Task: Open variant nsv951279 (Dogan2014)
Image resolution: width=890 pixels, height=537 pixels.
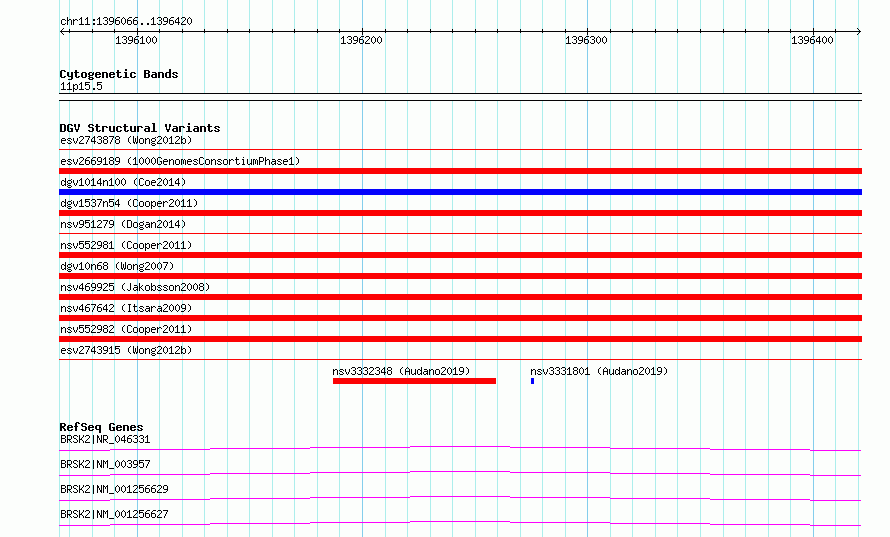Action: tap(123, 224)
